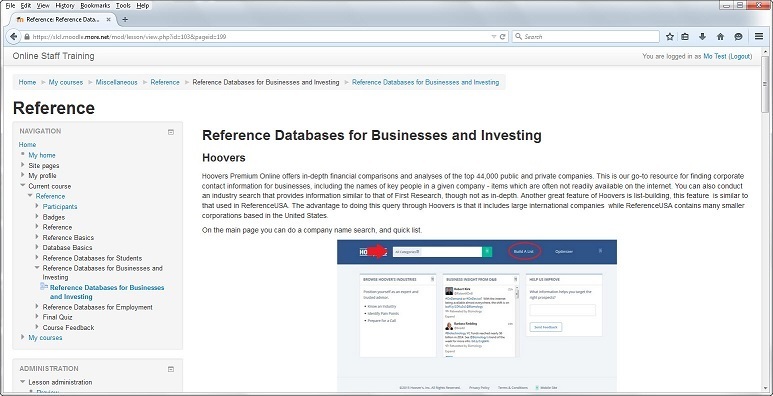The width and height of the screenshot is (773, 396).
Task: Expand the My profile tree node
Action: 23,175
